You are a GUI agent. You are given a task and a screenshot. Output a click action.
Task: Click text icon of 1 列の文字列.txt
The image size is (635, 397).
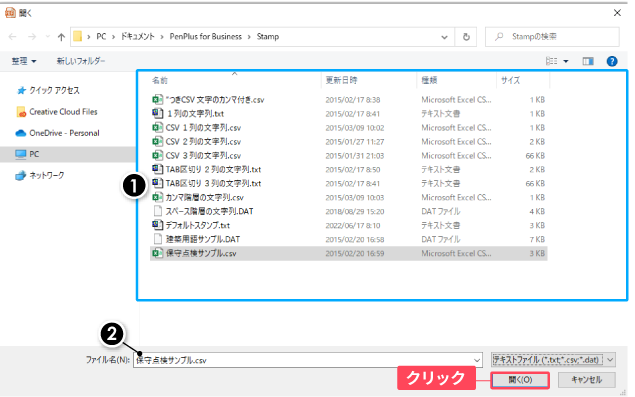tap(157, 113)
